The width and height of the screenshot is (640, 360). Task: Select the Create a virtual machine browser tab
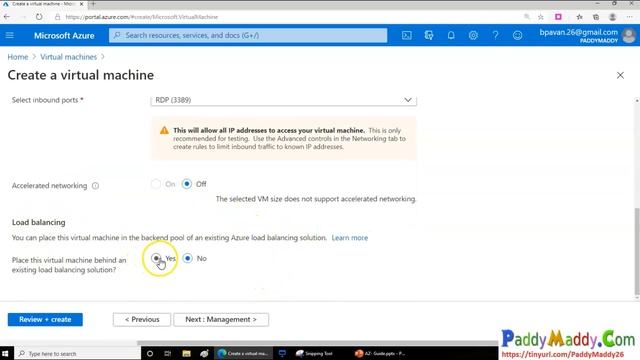(x=43, y=4)
